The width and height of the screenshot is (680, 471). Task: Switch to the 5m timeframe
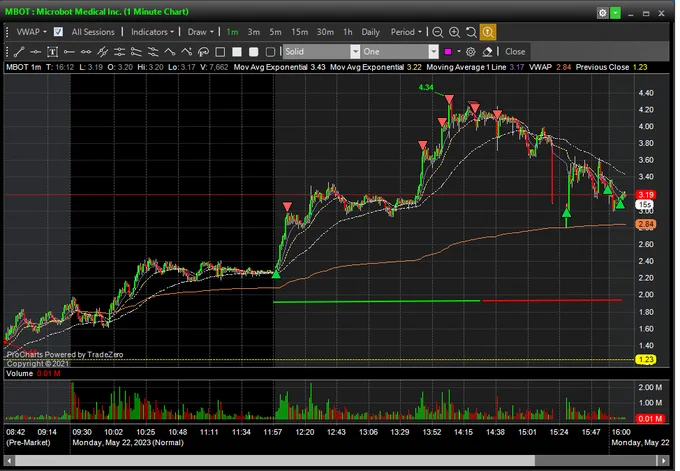pyautogui.click(x=275, y=32)
